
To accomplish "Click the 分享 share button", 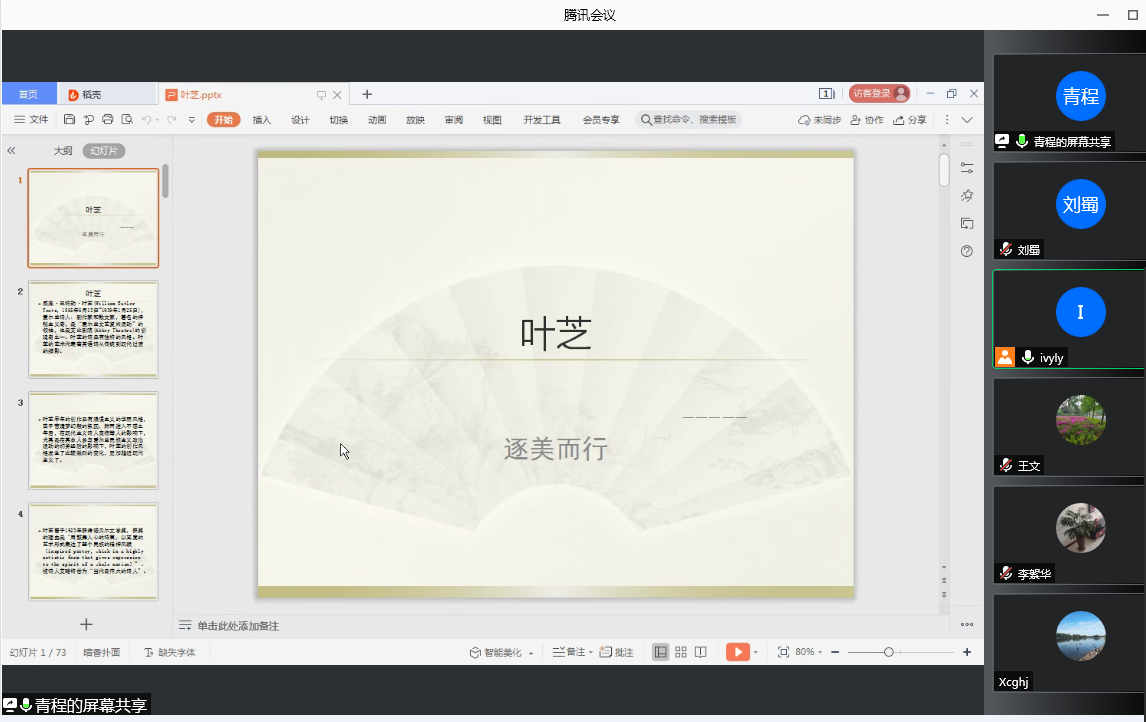I will [910, 120].
